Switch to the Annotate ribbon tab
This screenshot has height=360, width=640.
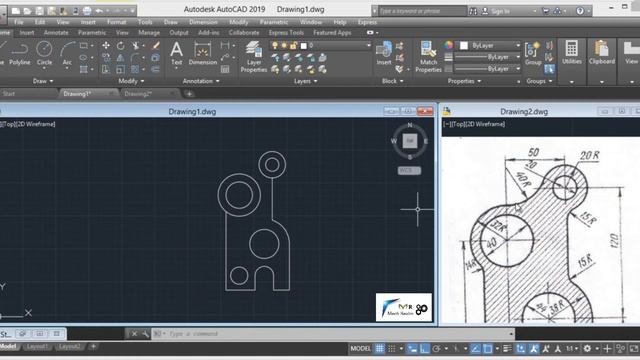click(56, 33)
